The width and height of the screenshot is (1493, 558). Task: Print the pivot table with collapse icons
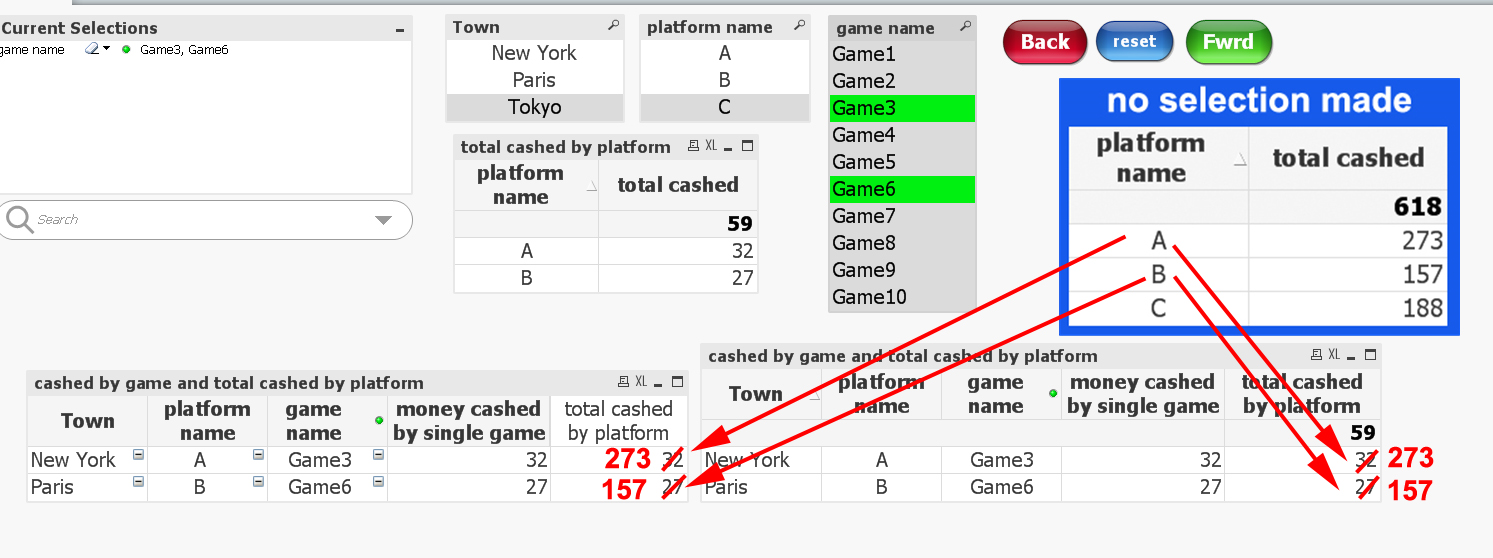(623, 382)
